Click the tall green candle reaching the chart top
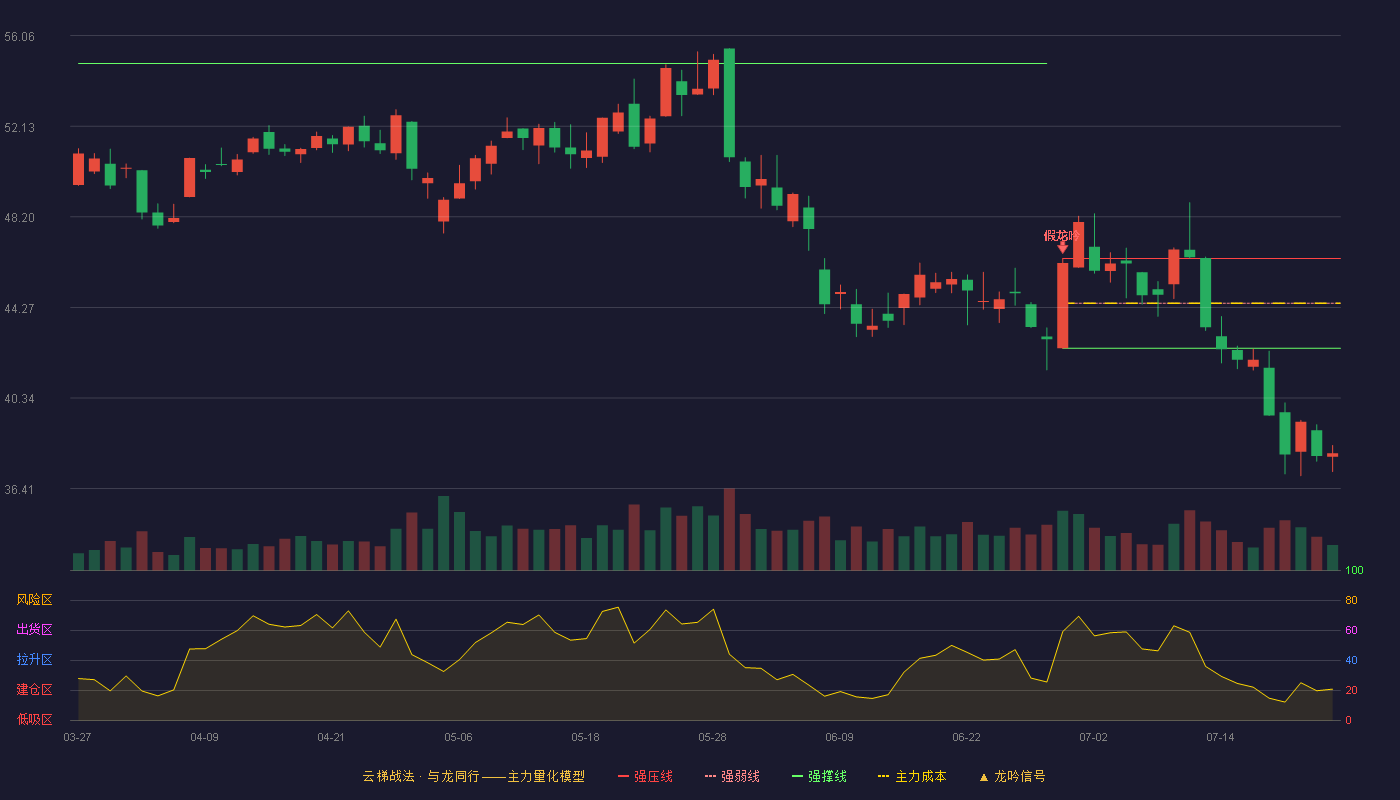The height and width of the screenshot is (800, 1400). [729, 103]
